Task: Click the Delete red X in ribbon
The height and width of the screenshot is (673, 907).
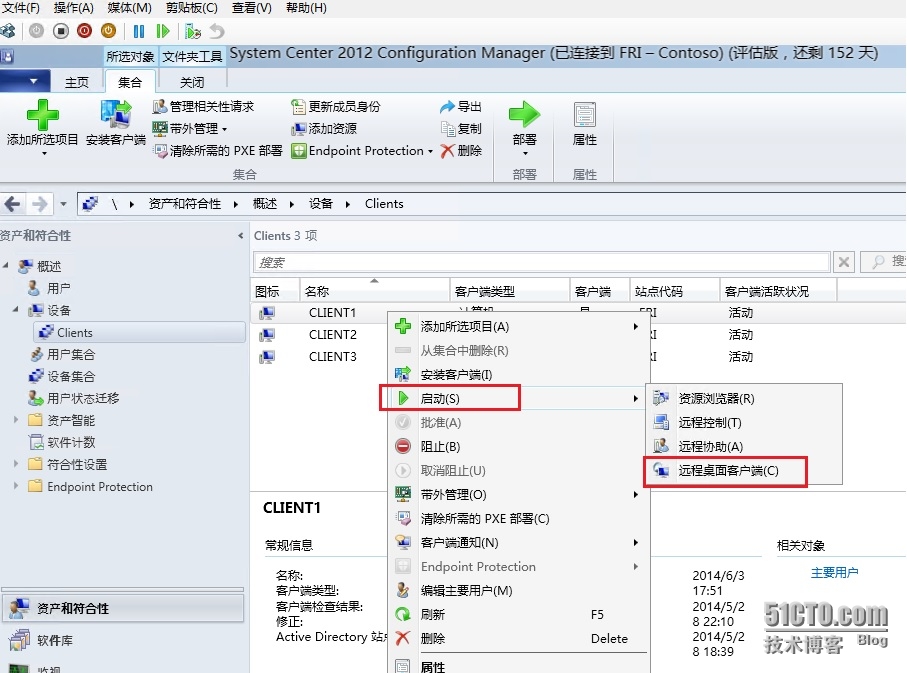Action: click(447, 151)
